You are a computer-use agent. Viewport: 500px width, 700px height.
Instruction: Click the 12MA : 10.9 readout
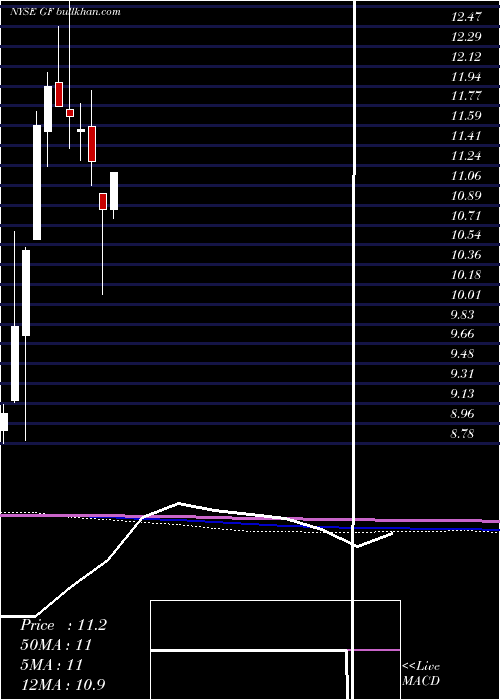63,685
